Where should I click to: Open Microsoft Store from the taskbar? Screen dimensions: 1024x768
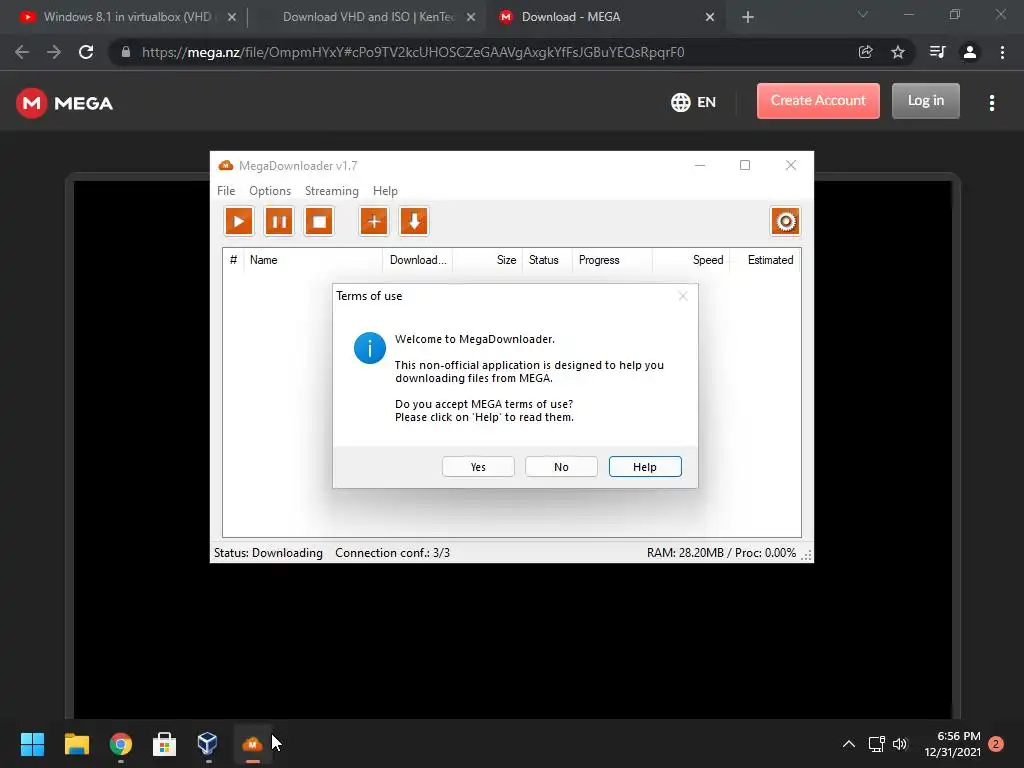165,744
